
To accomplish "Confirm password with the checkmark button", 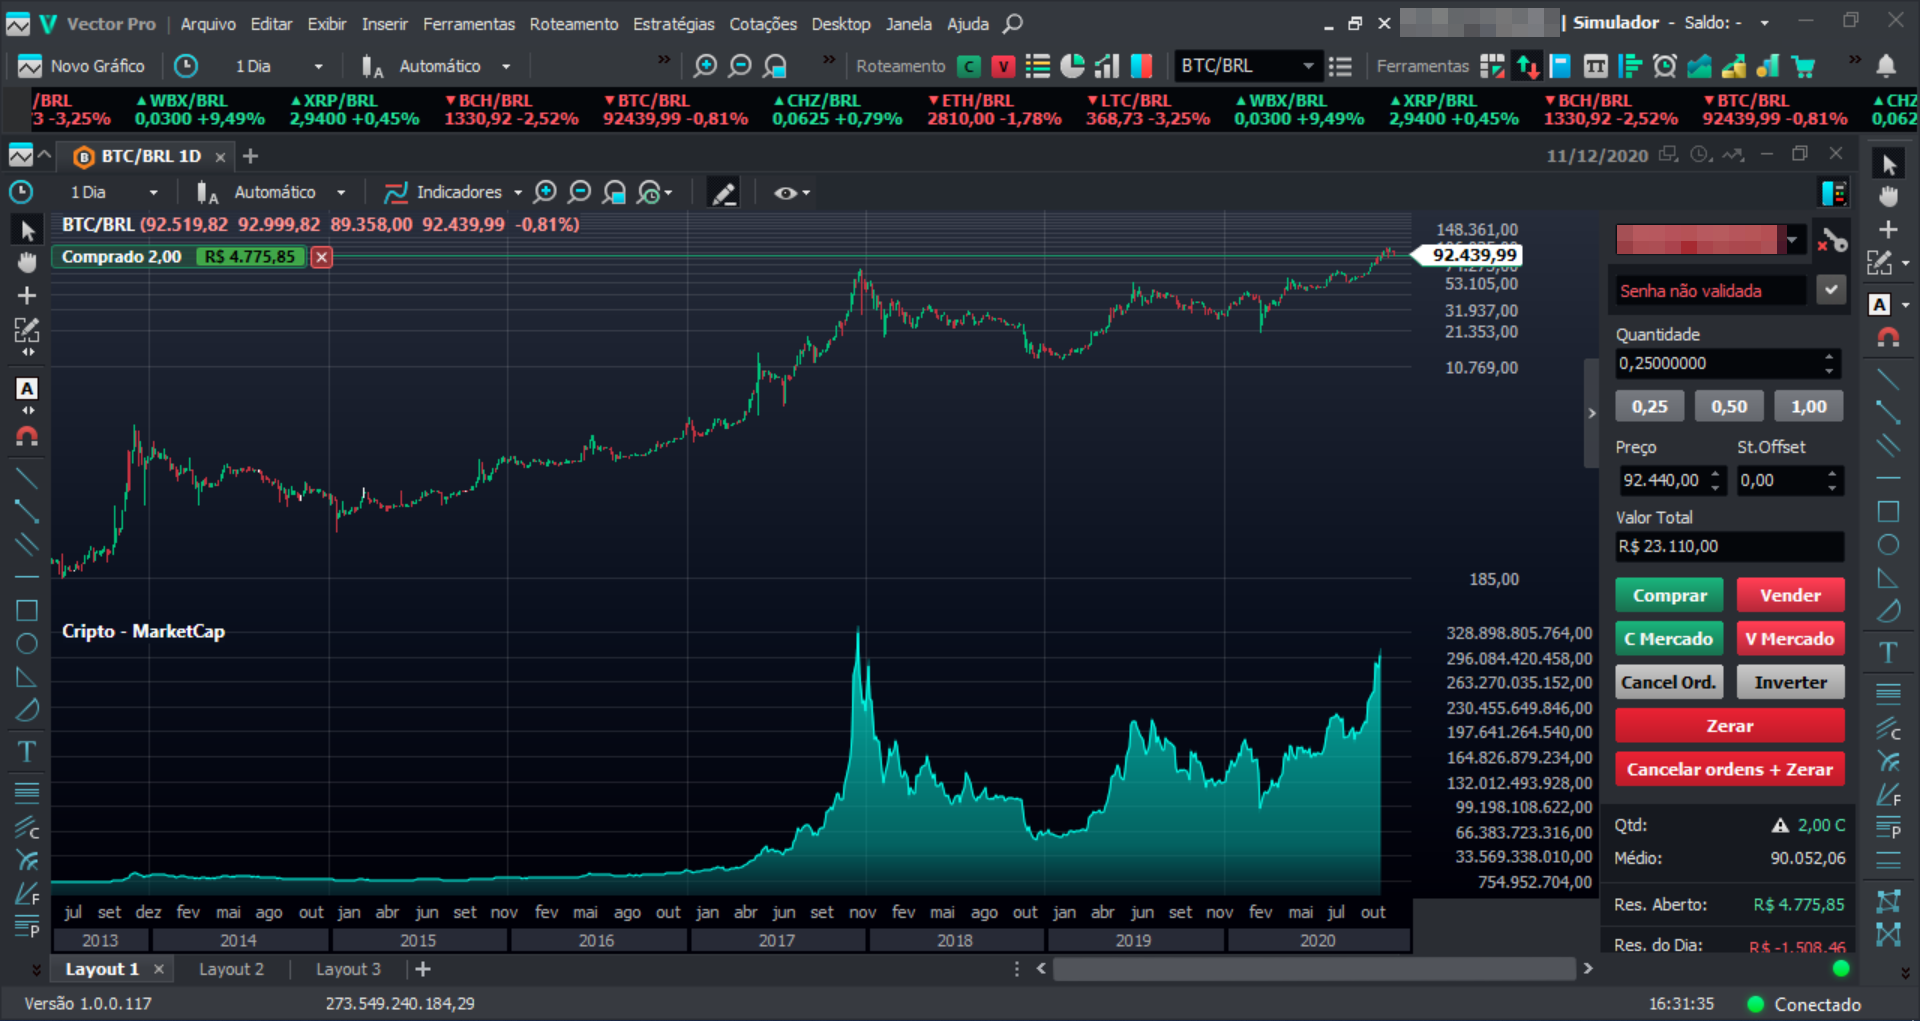I will point(1831,290).
